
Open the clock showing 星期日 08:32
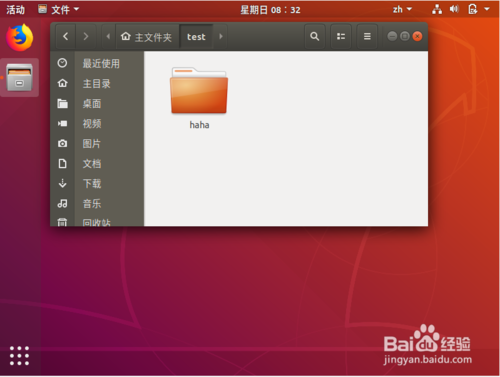[x=270, y=10]
